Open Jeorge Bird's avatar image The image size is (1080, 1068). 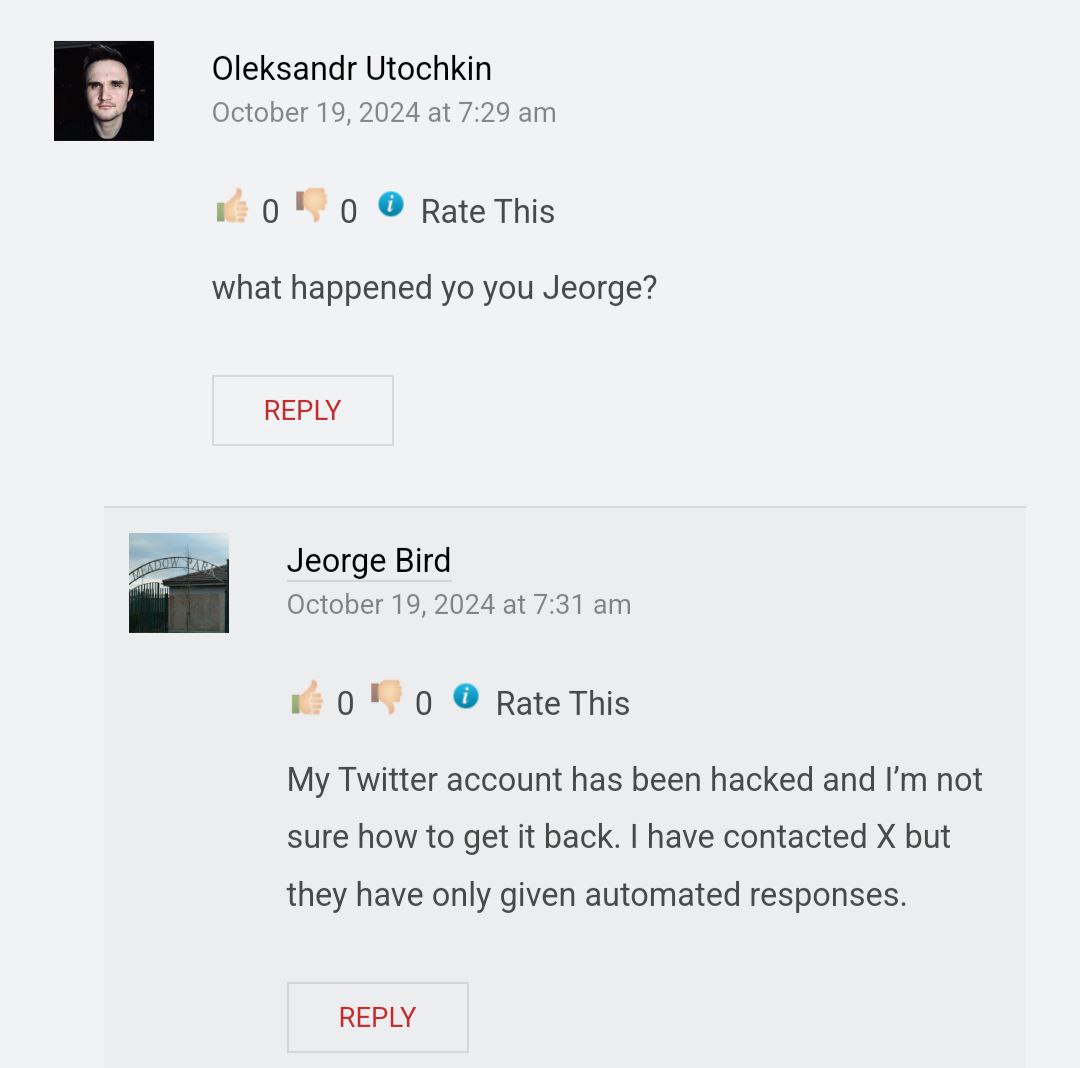[179, 583]
